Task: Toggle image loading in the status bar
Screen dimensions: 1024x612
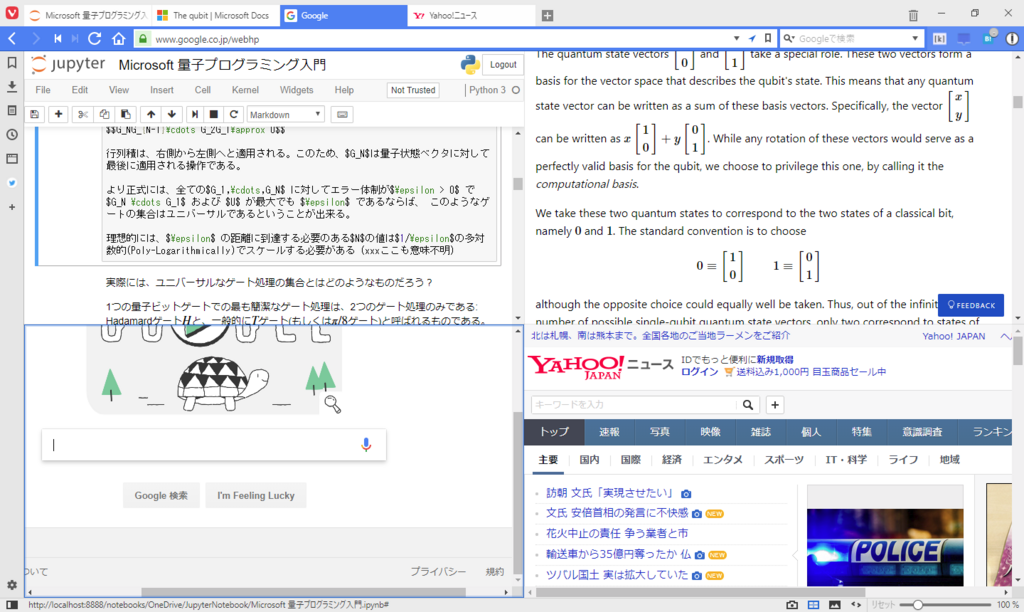Action: (835, 605)
